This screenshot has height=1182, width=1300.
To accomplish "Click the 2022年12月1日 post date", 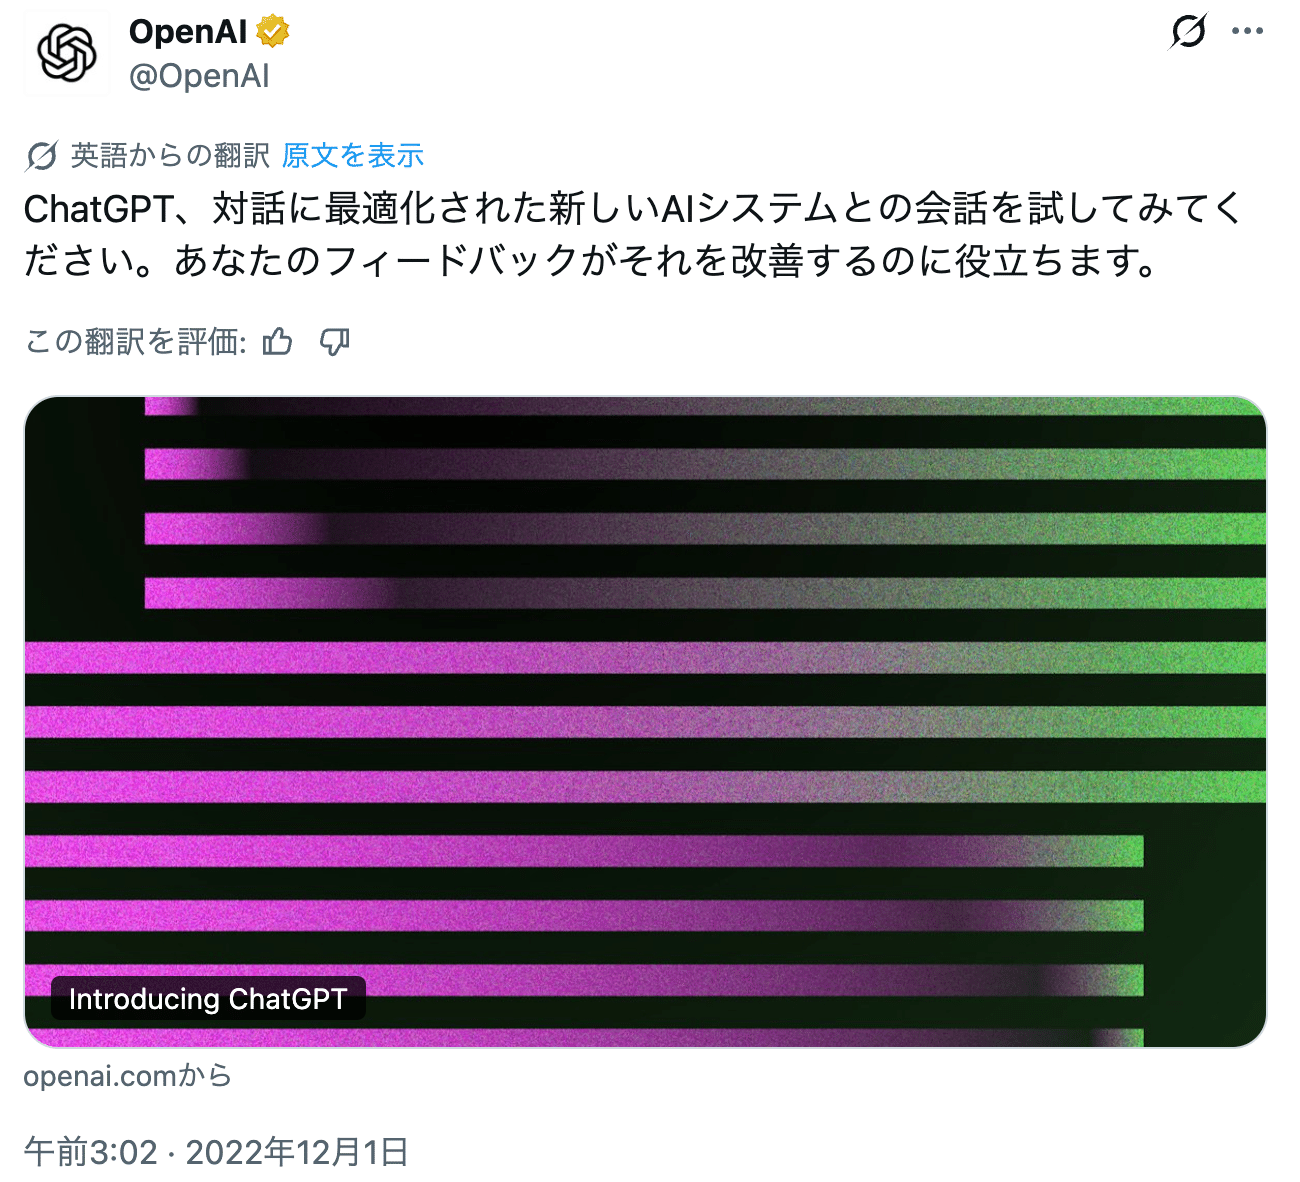I will click(x=297, y=1152).
